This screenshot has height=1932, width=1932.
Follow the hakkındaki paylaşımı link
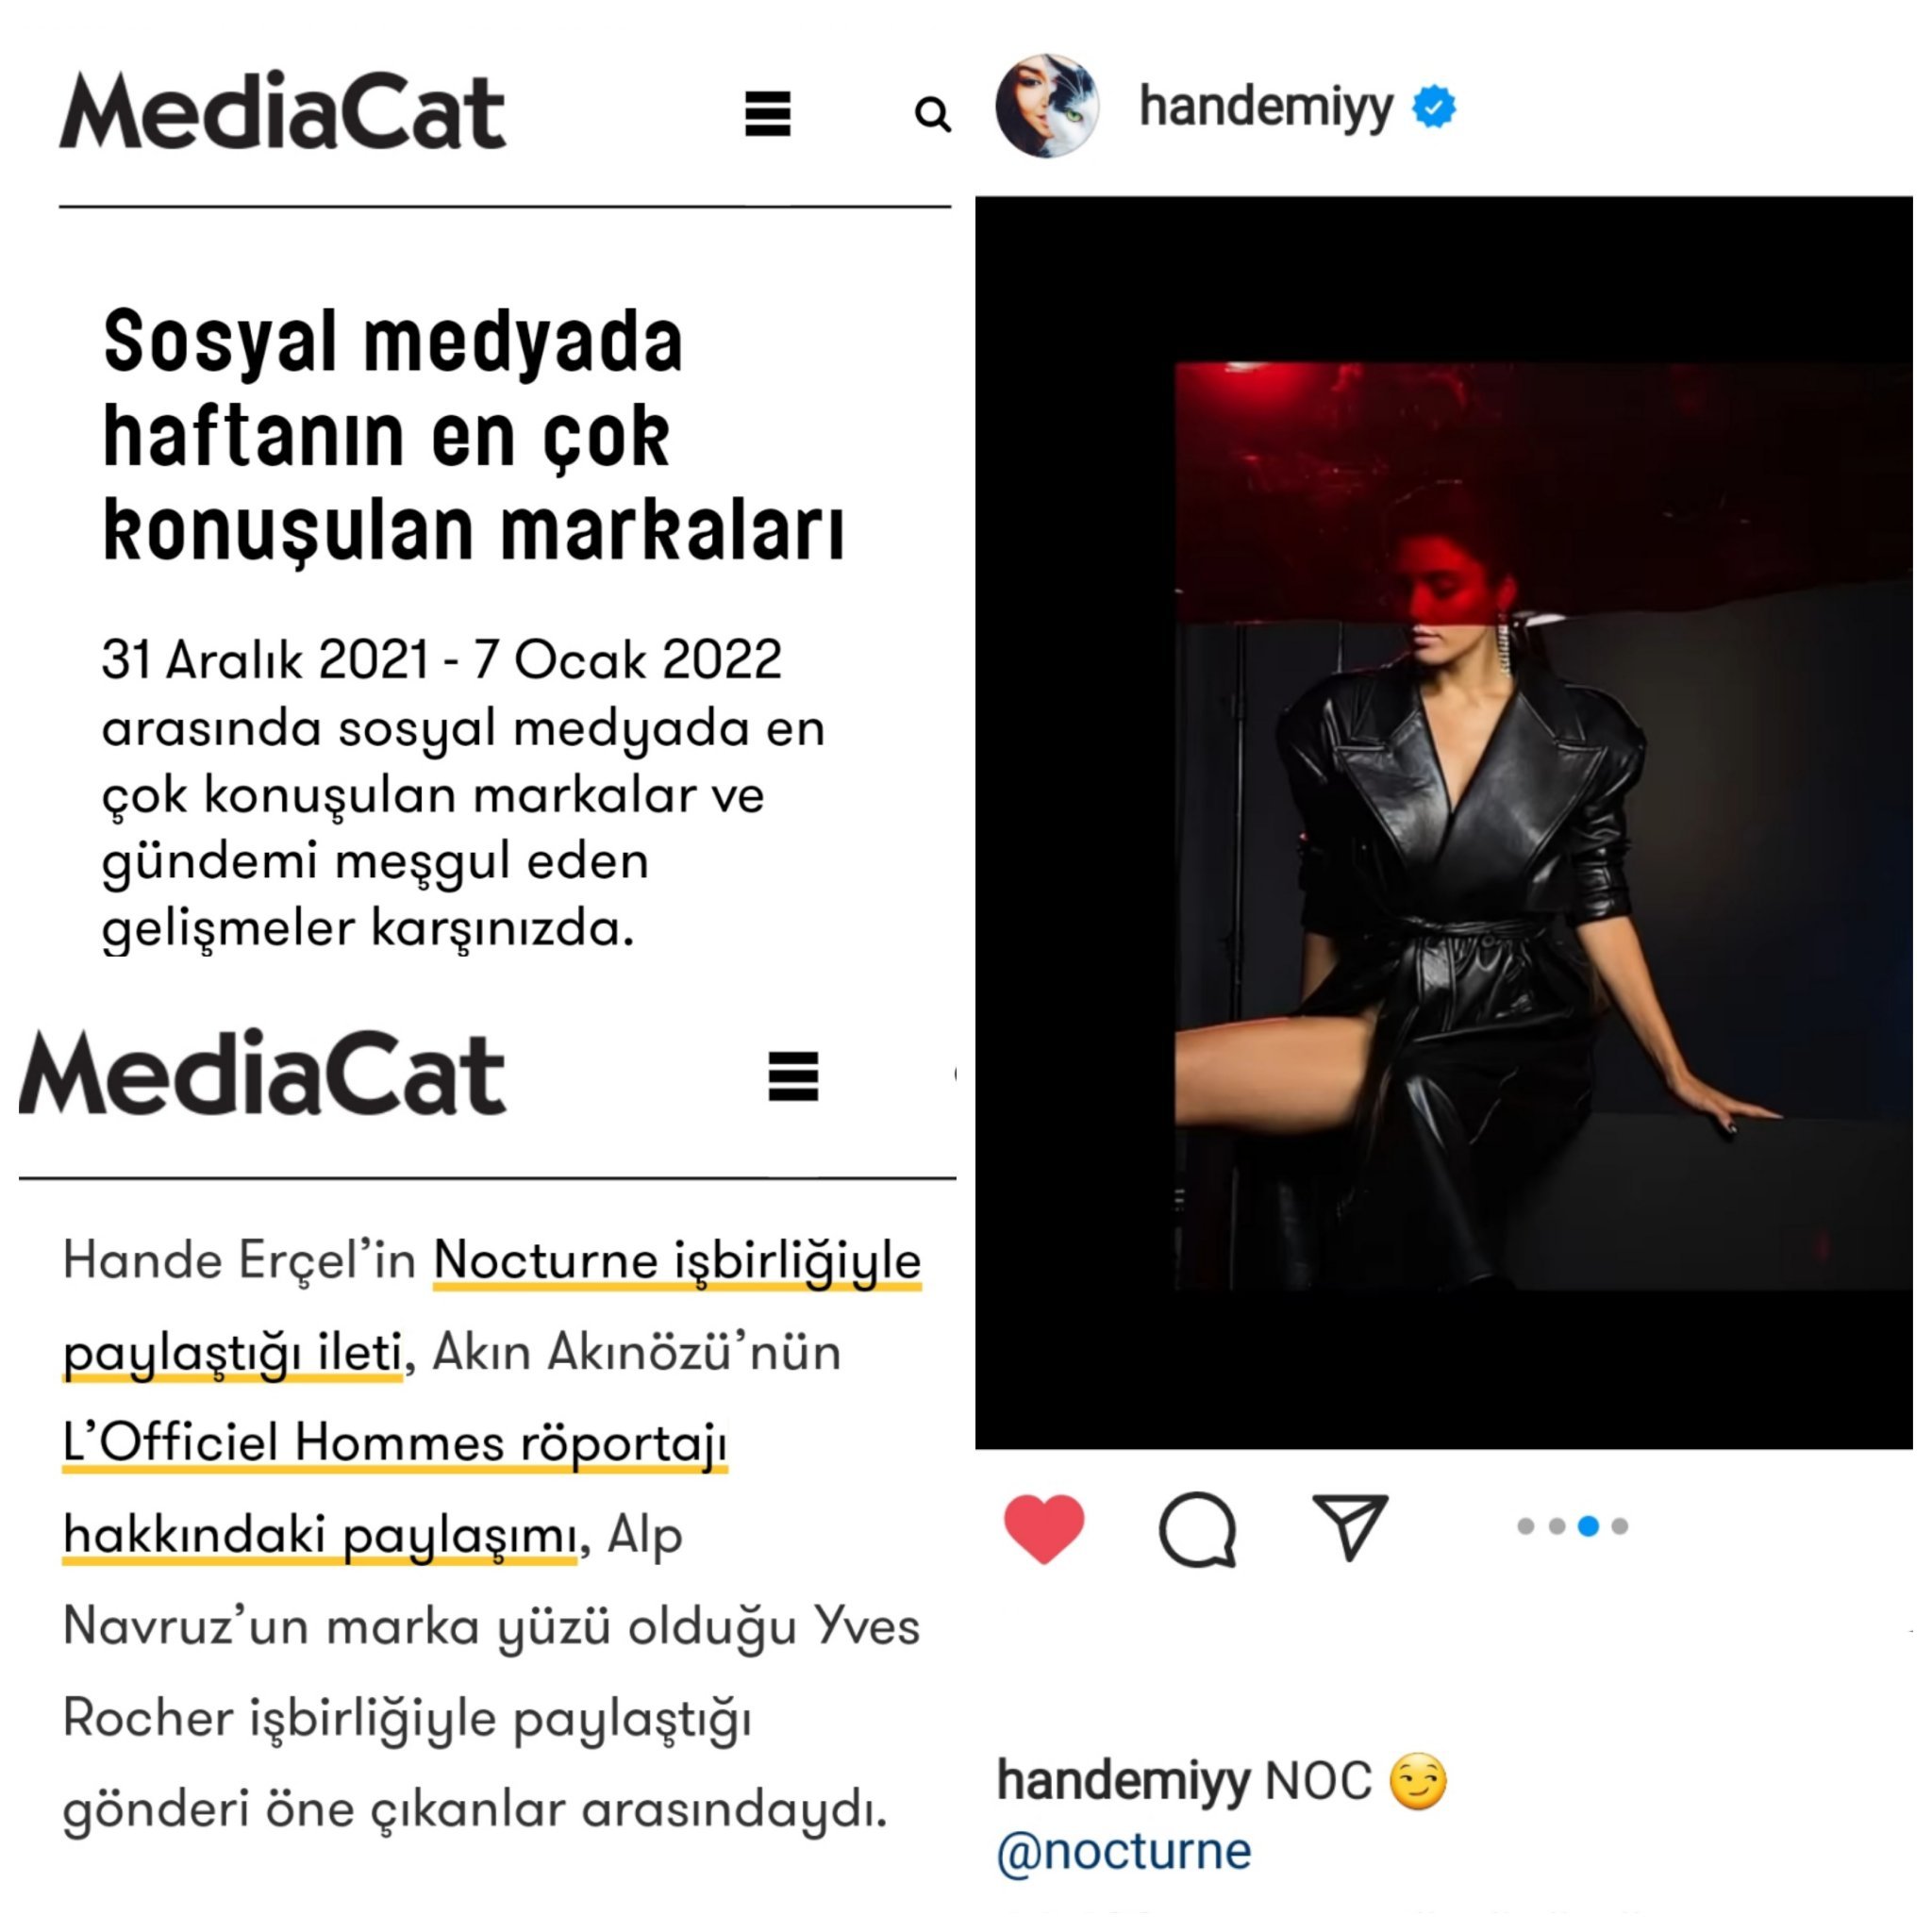[320, 1535]
